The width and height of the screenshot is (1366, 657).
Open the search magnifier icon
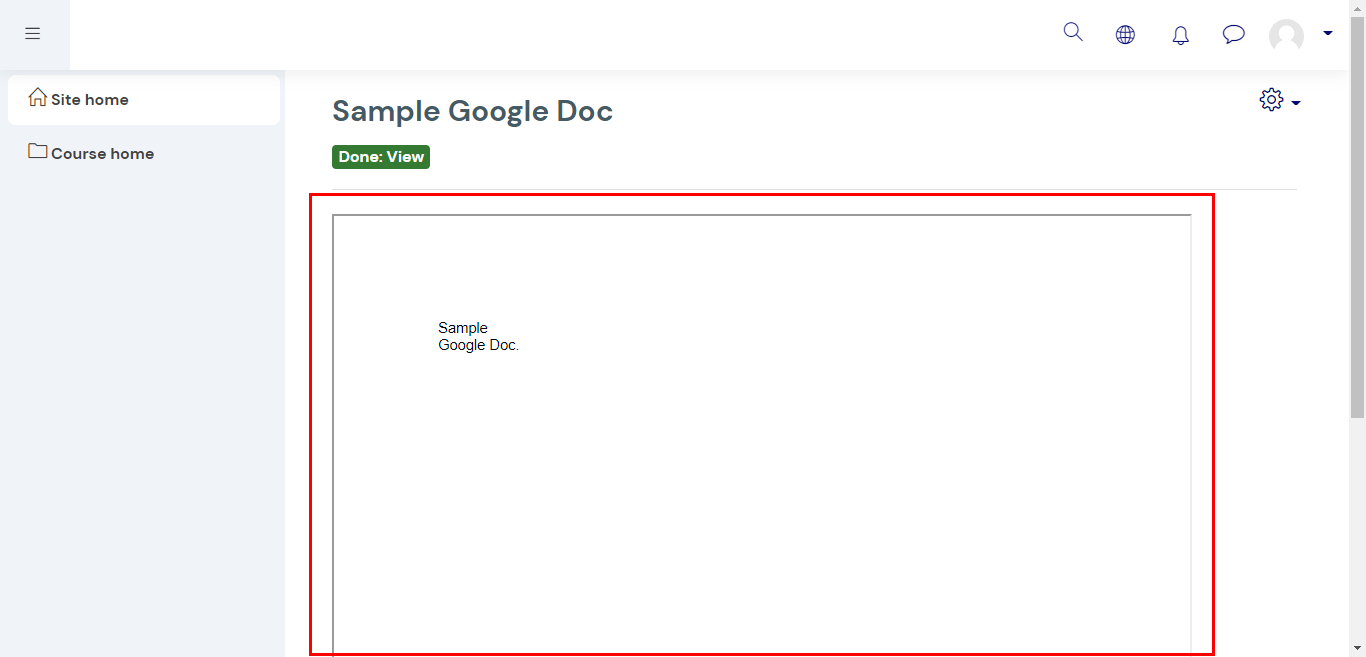pyautogui.click(x=1073, y=32)
